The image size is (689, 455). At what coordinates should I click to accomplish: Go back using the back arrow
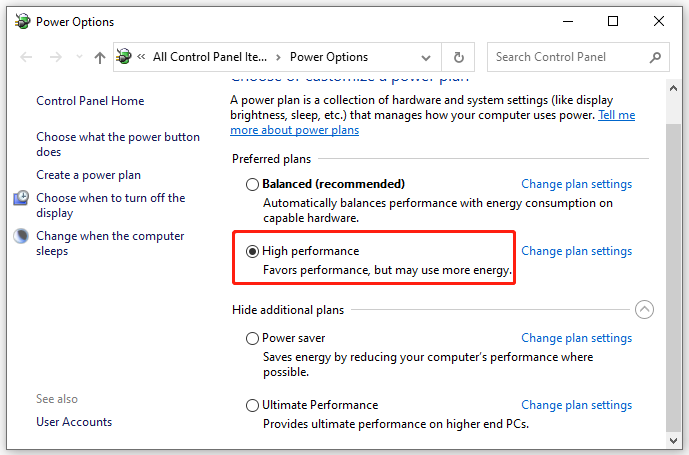(26, 57)
